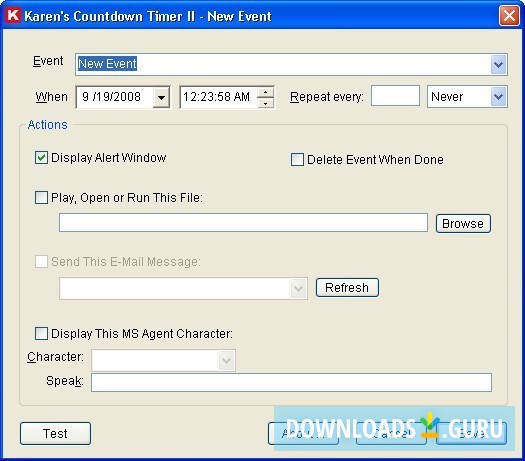Click the Event label beside the combo box
The image size is (525, 461).
pos(48,61)
